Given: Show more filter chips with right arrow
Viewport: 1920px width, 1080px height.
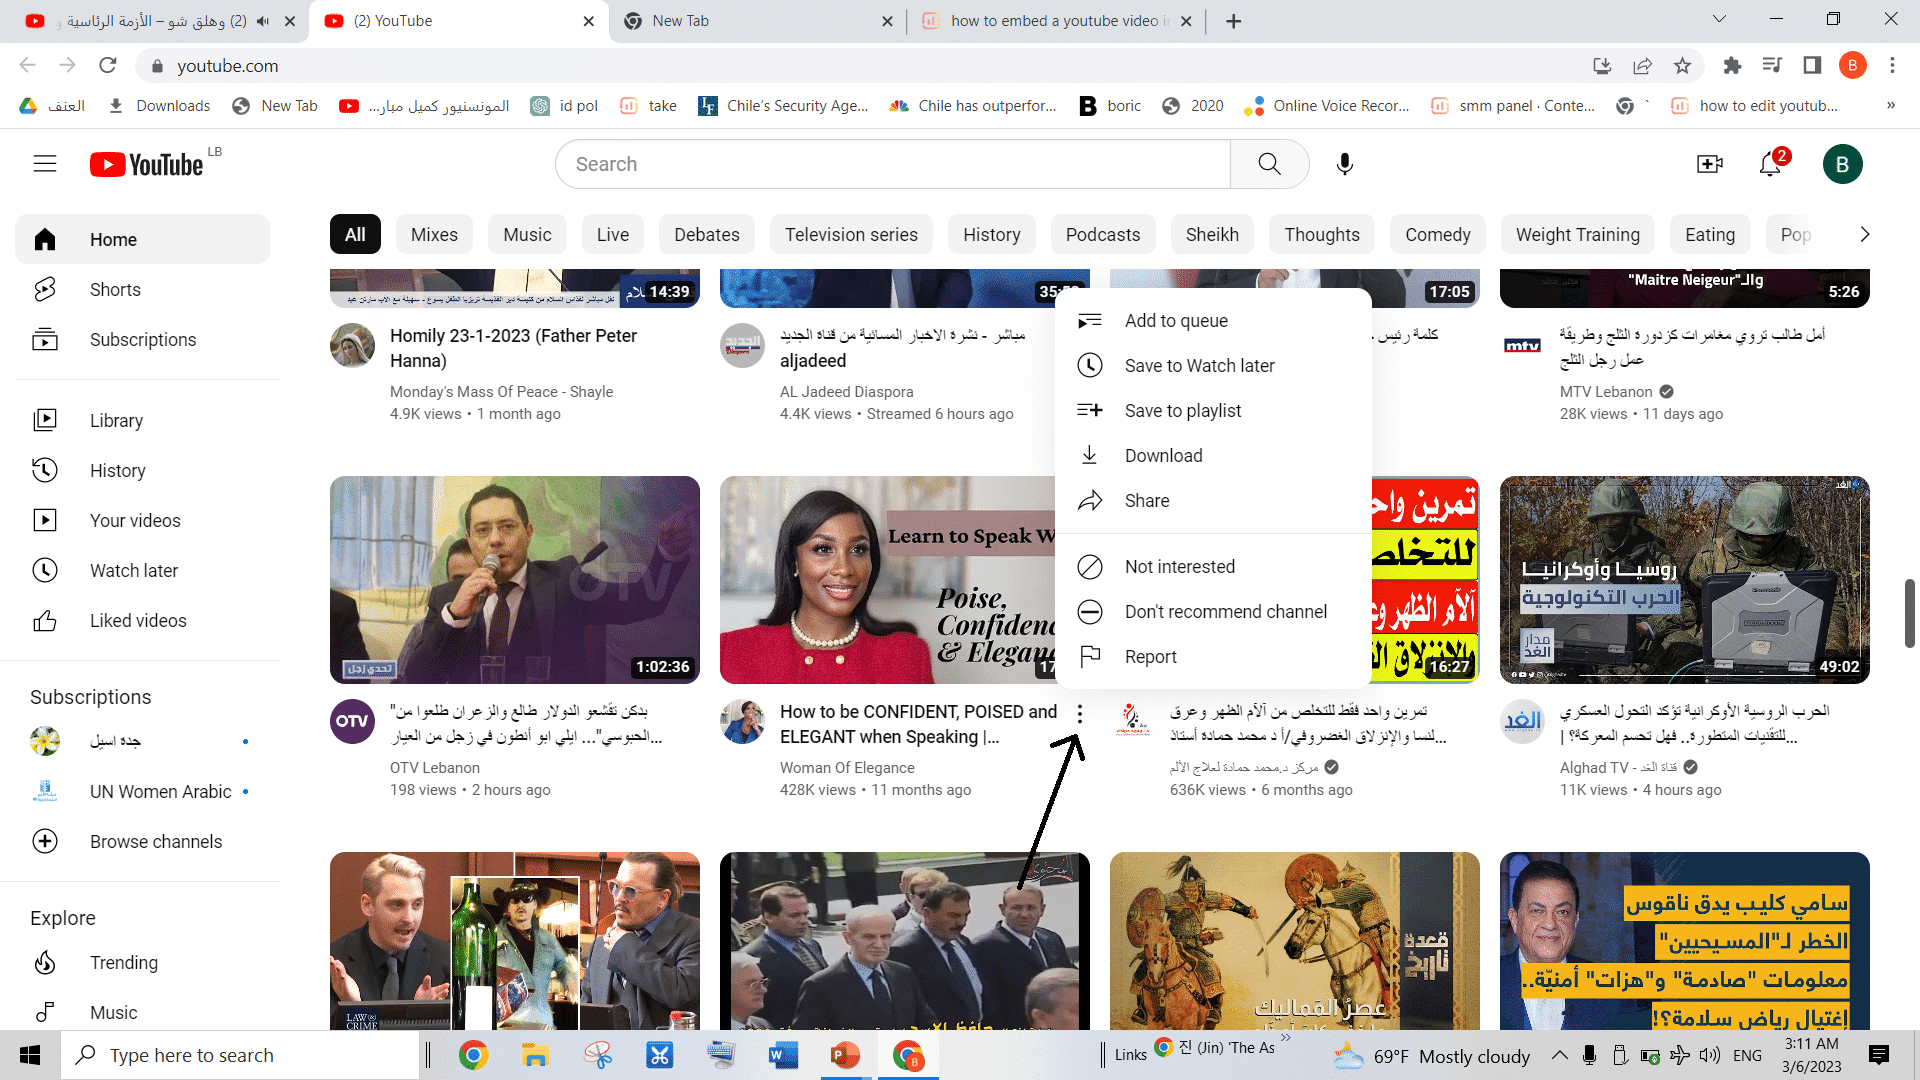Looking at the screenshot, I should coord(1864,235).
